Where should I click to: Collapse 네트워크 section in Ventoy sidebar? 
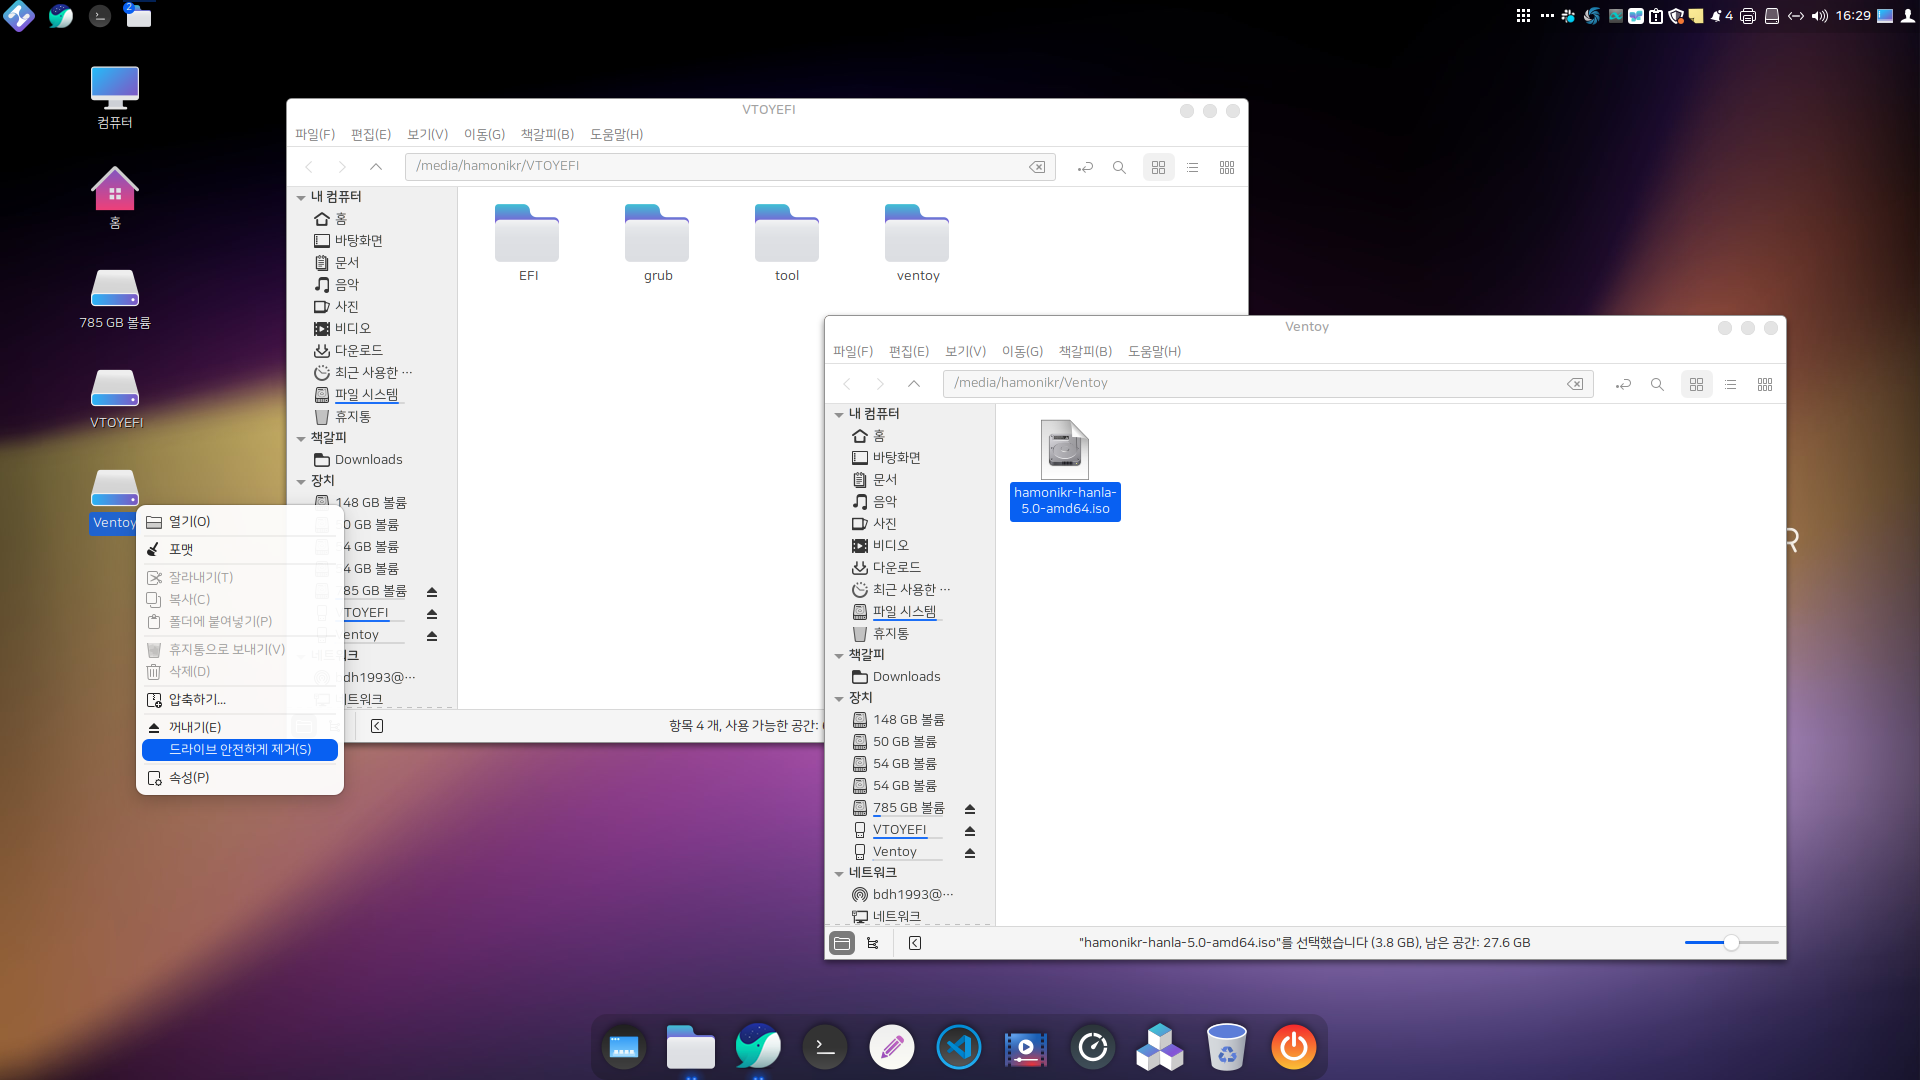click(x=839, y=873)
